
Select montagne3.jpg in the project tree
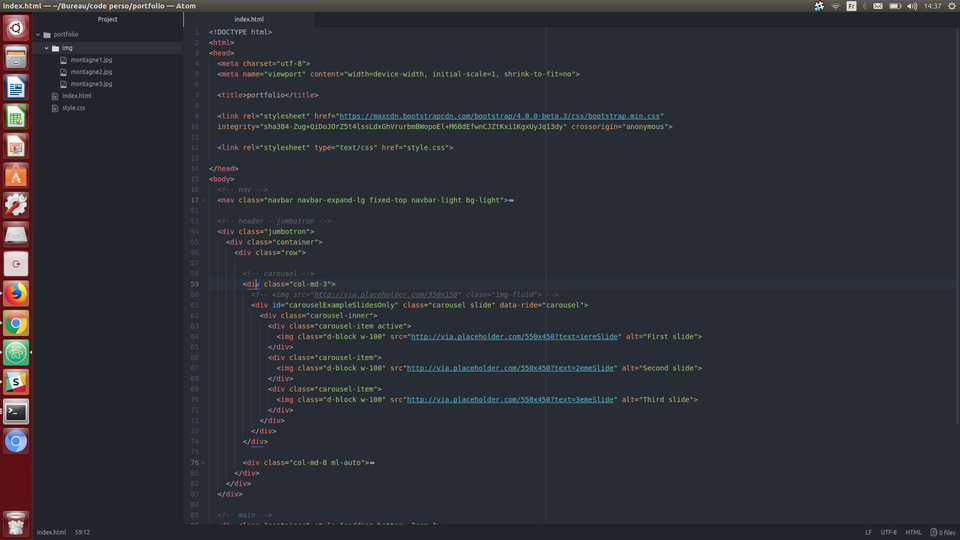point(91,84)
